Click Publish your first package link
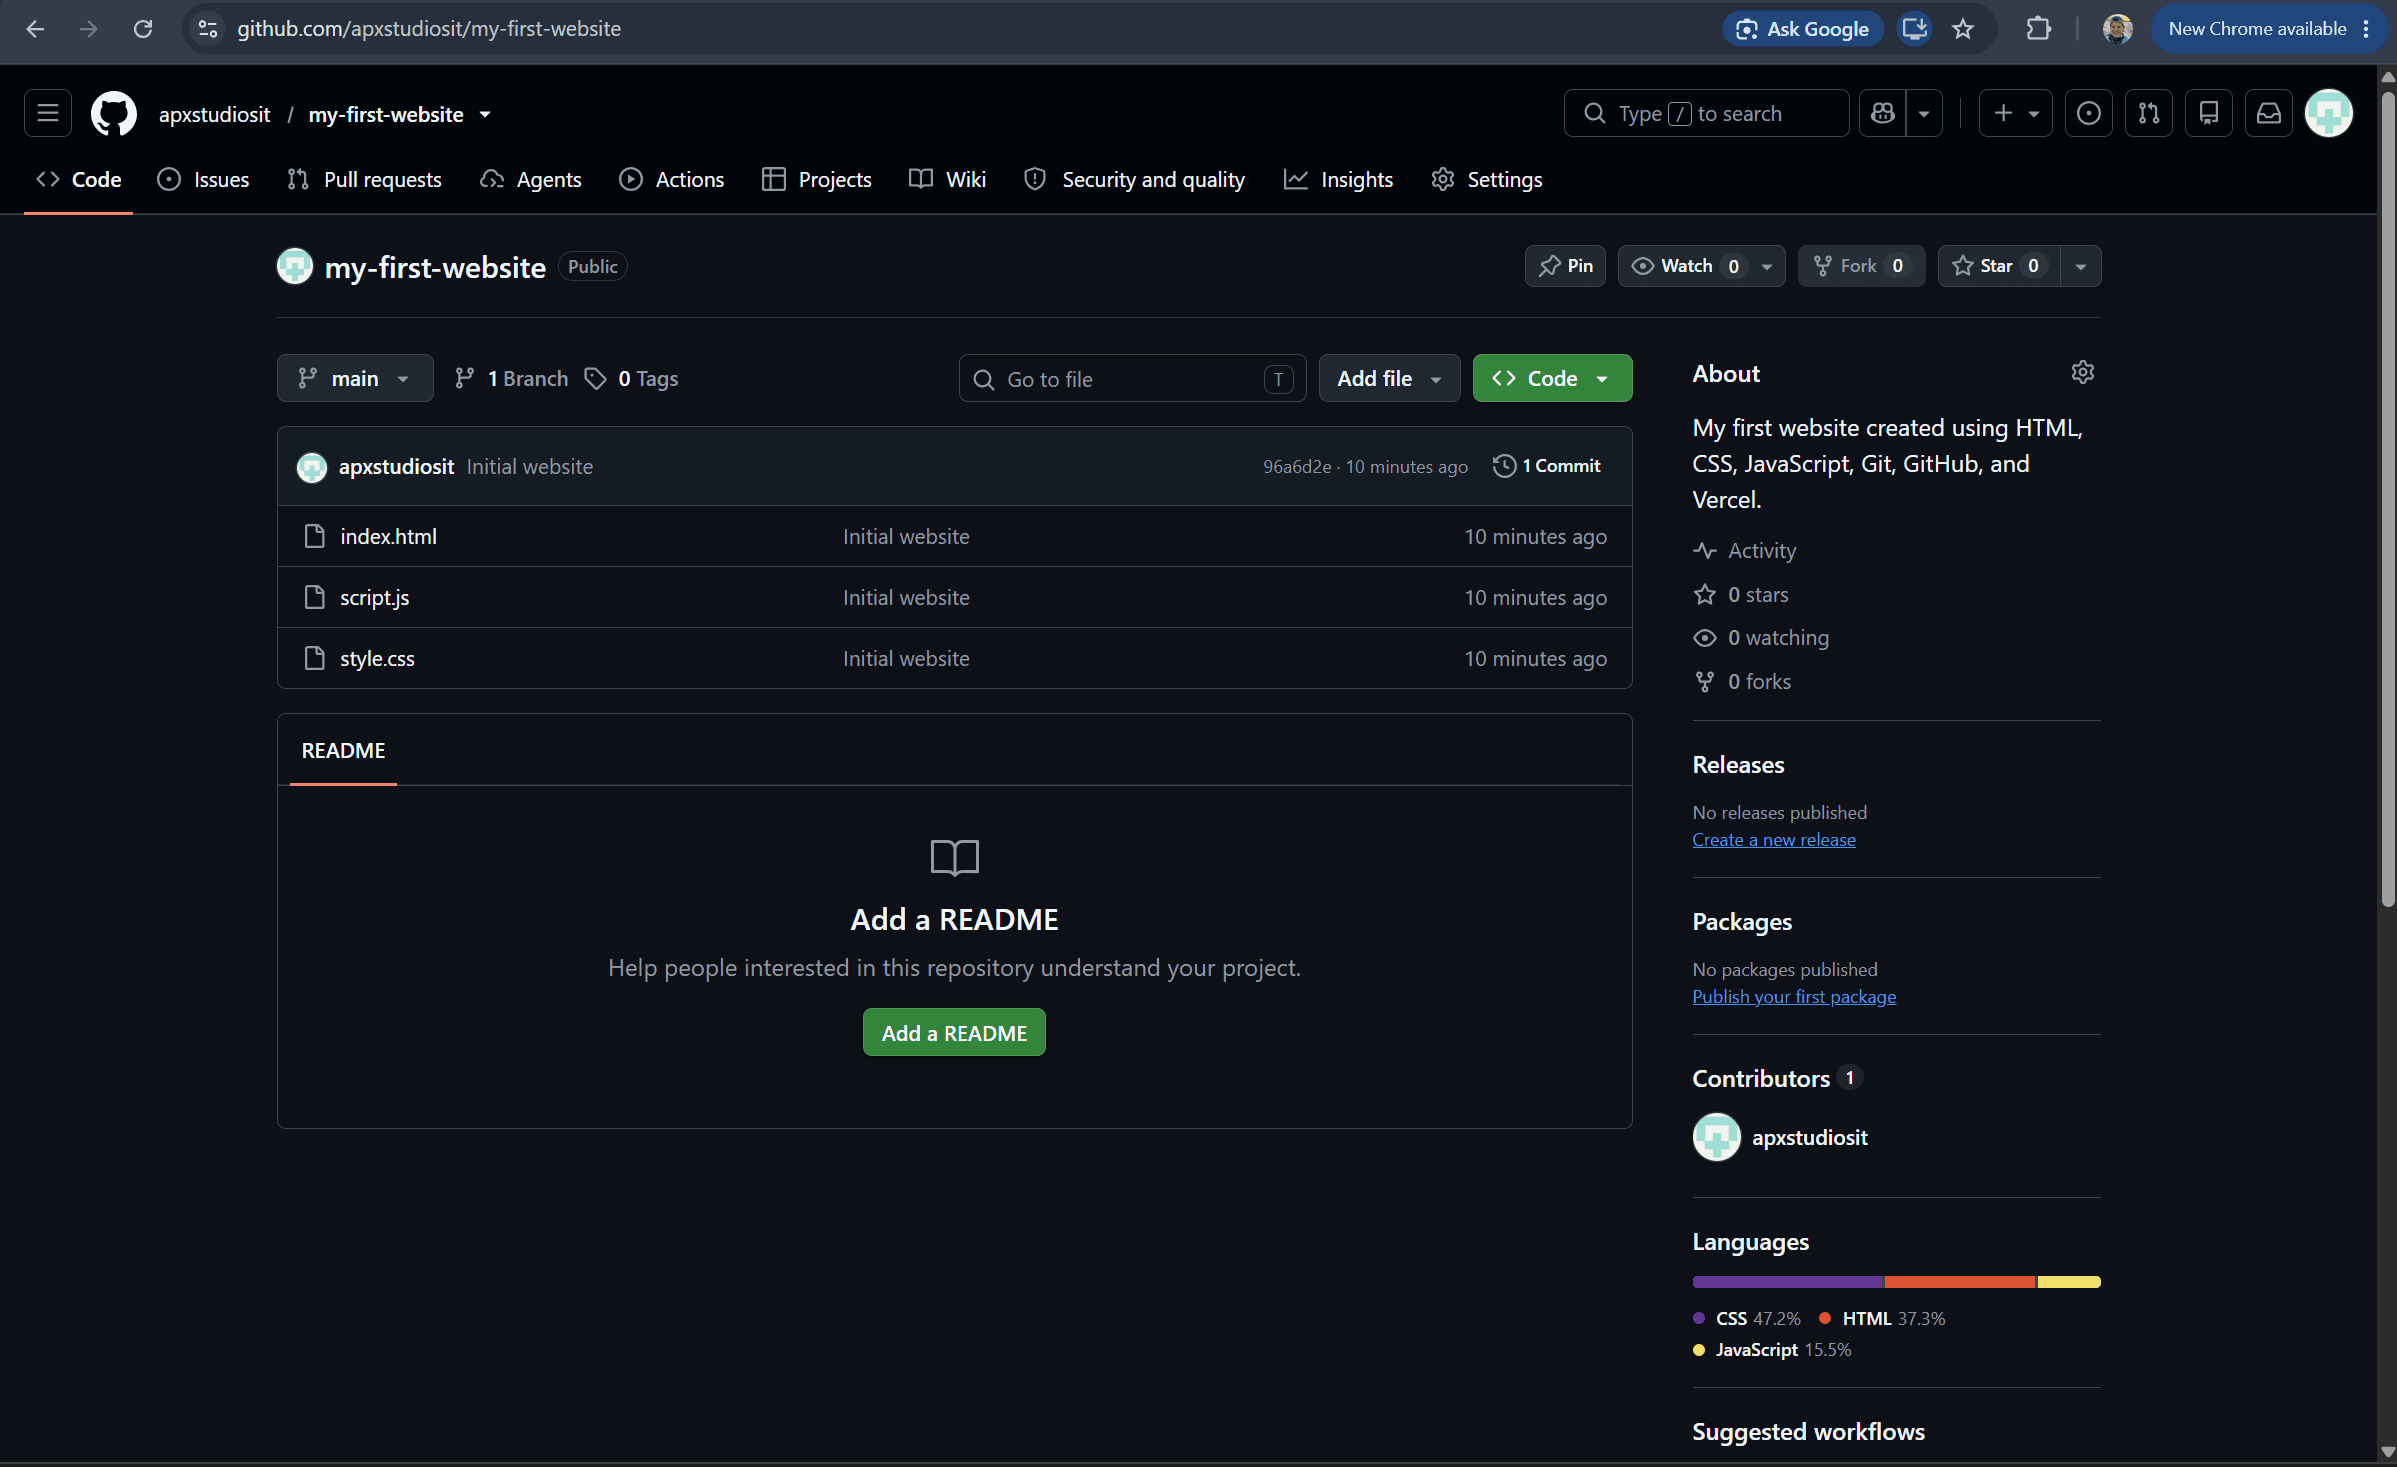The height and width of the screenshot is (1467, 2397). pyautogui.click(x=1794, y=997)
